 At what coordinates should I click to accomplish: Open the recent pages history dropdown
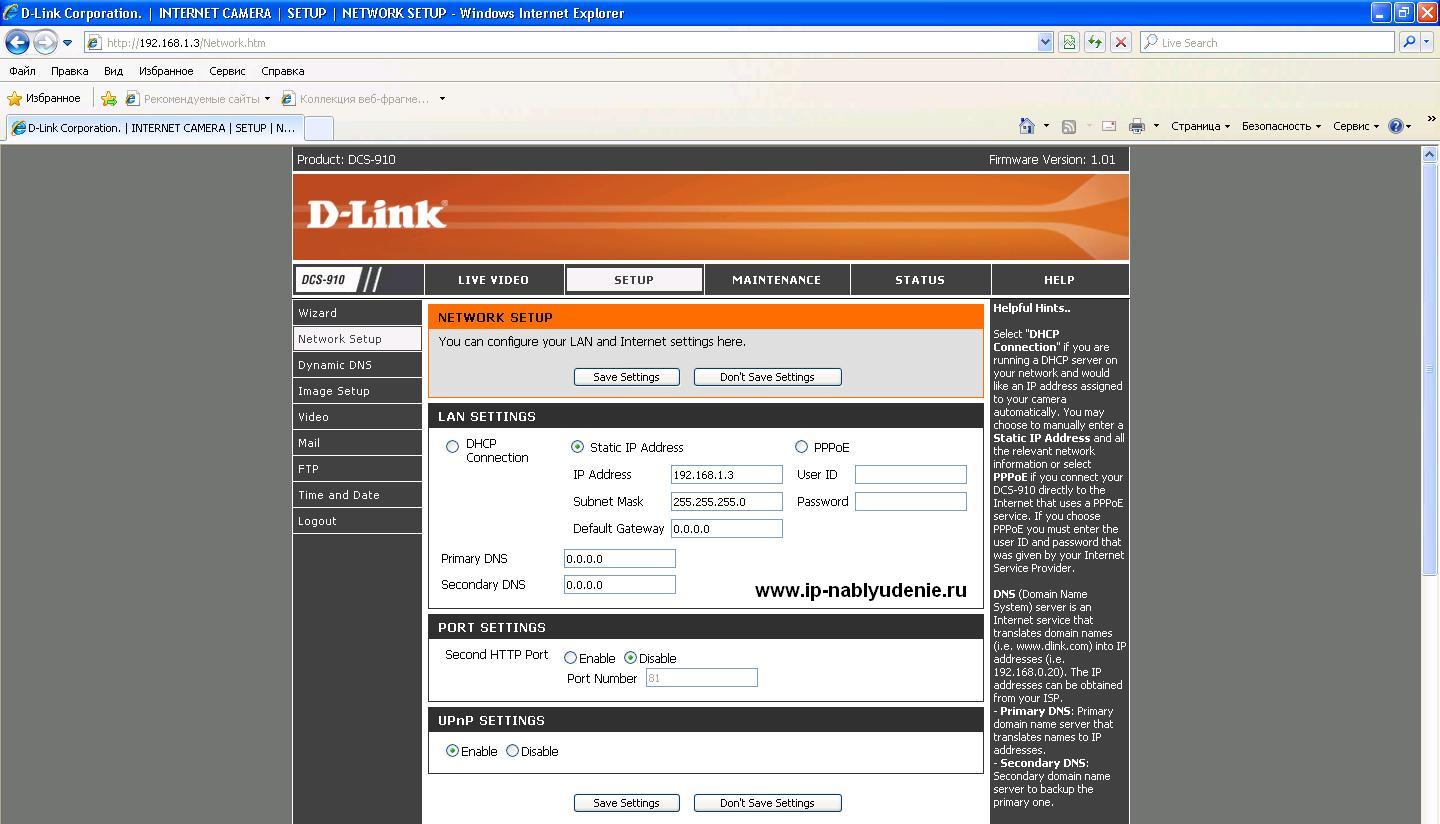click(67, 43)
